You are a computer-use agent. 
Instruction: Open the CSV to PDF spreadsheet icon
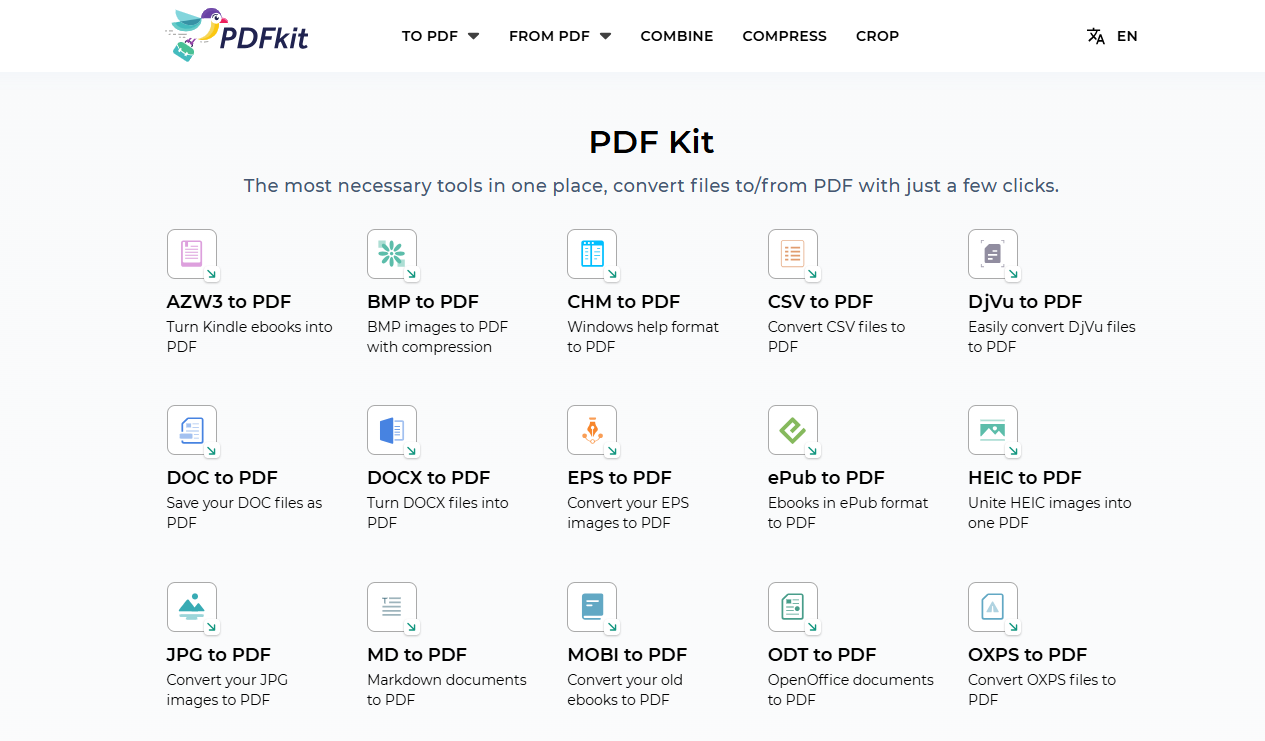(793, 254)
